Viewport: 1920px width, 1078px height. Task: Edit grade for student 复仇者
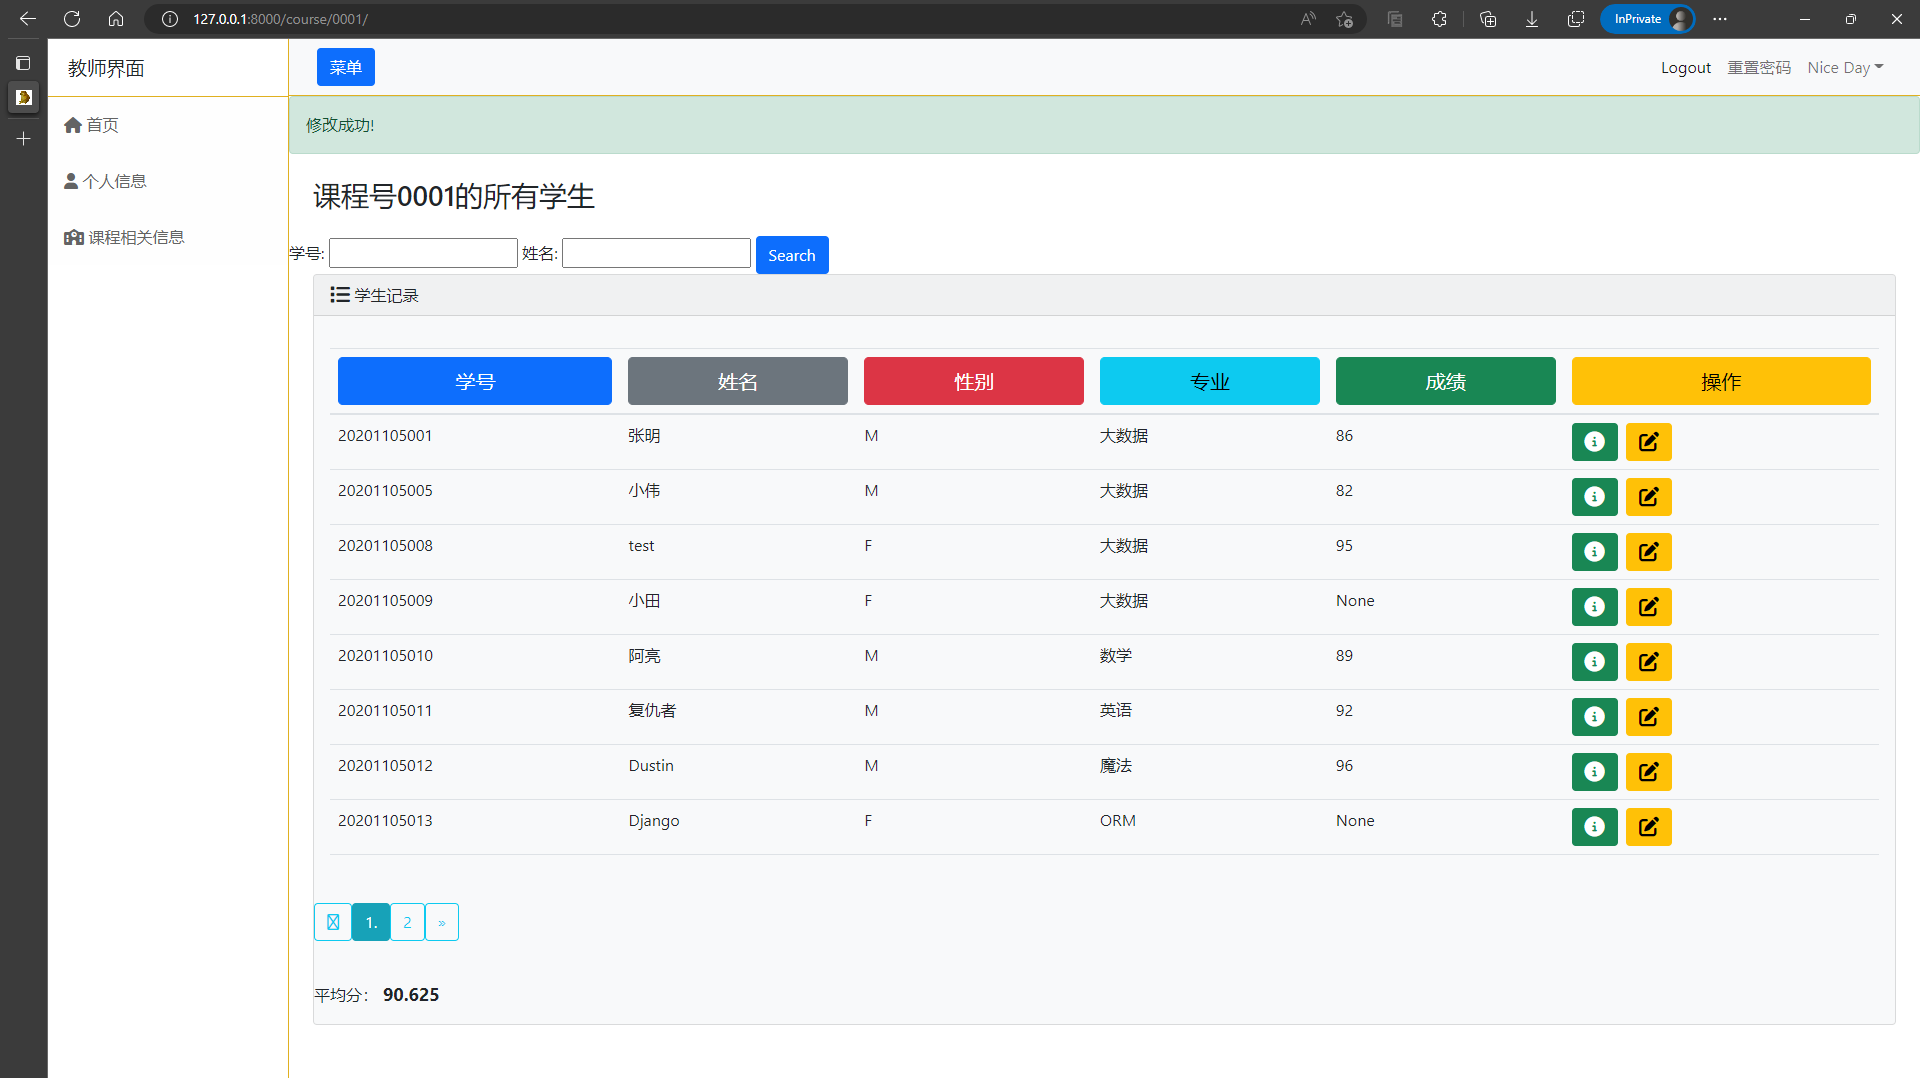pos(1648,717)
